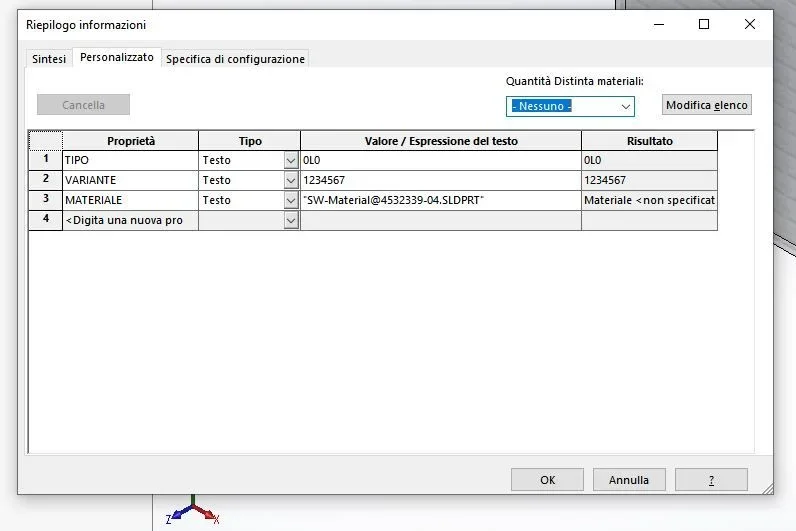Open help with the question mark button
This screenshot has width=796, height=531.
[711, 480]
